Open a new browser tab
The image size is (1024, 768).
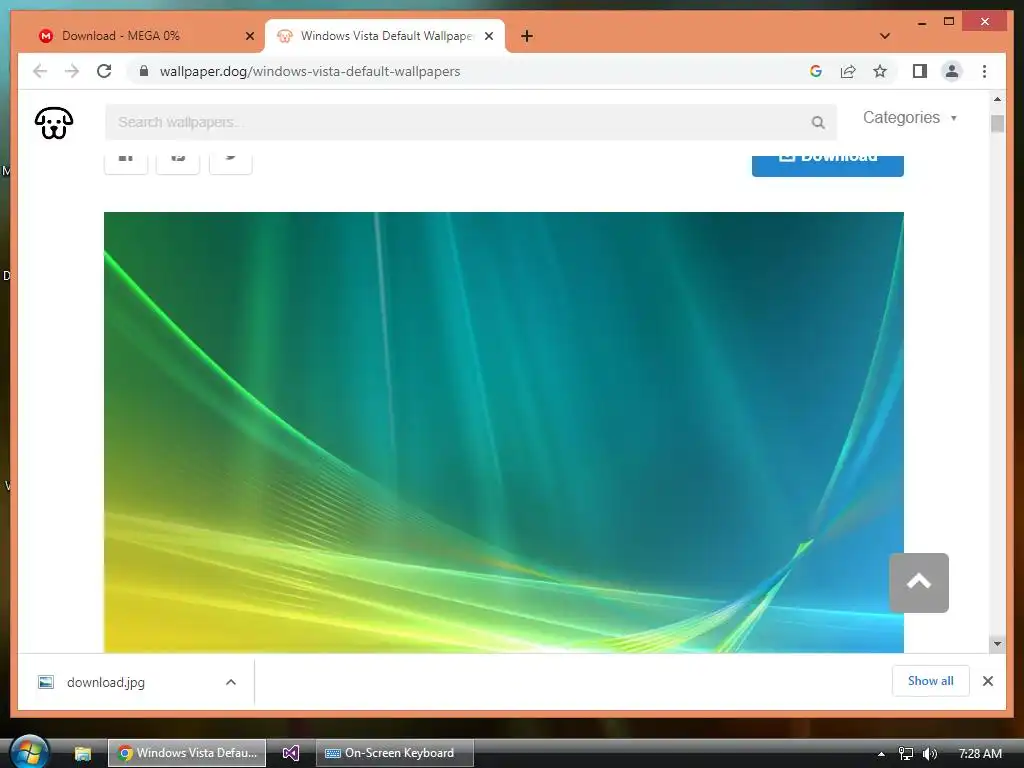coord(527,37)
